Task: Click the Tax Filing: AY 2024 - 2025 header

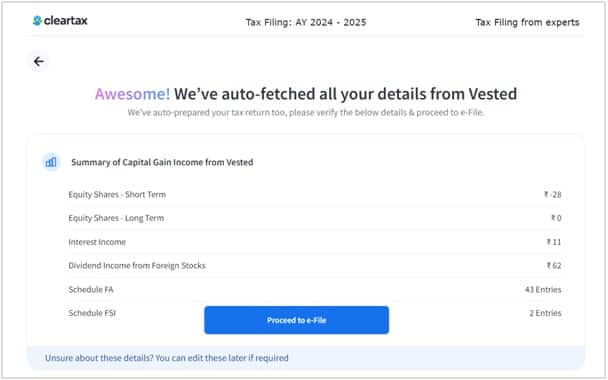Action: 306,22
